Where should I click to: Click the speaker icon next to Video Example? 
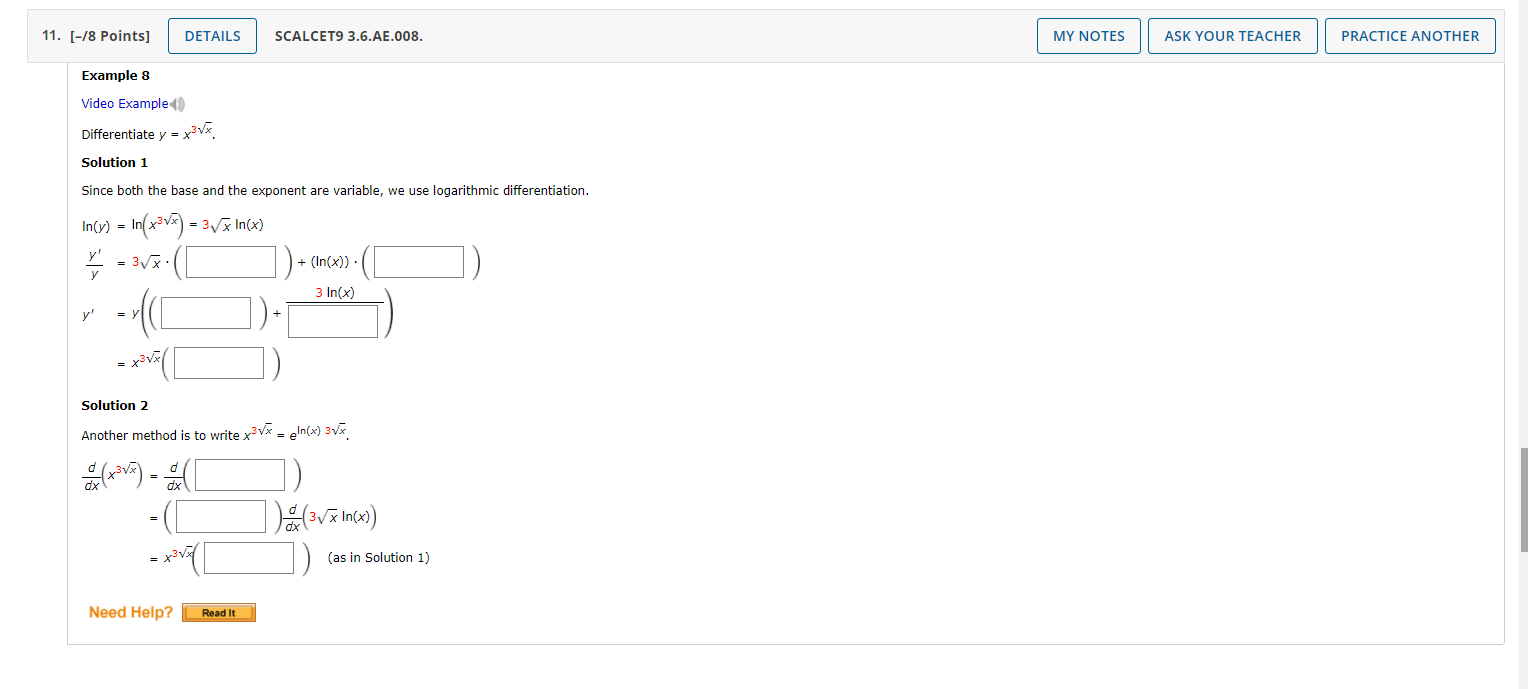click(176, 103)
